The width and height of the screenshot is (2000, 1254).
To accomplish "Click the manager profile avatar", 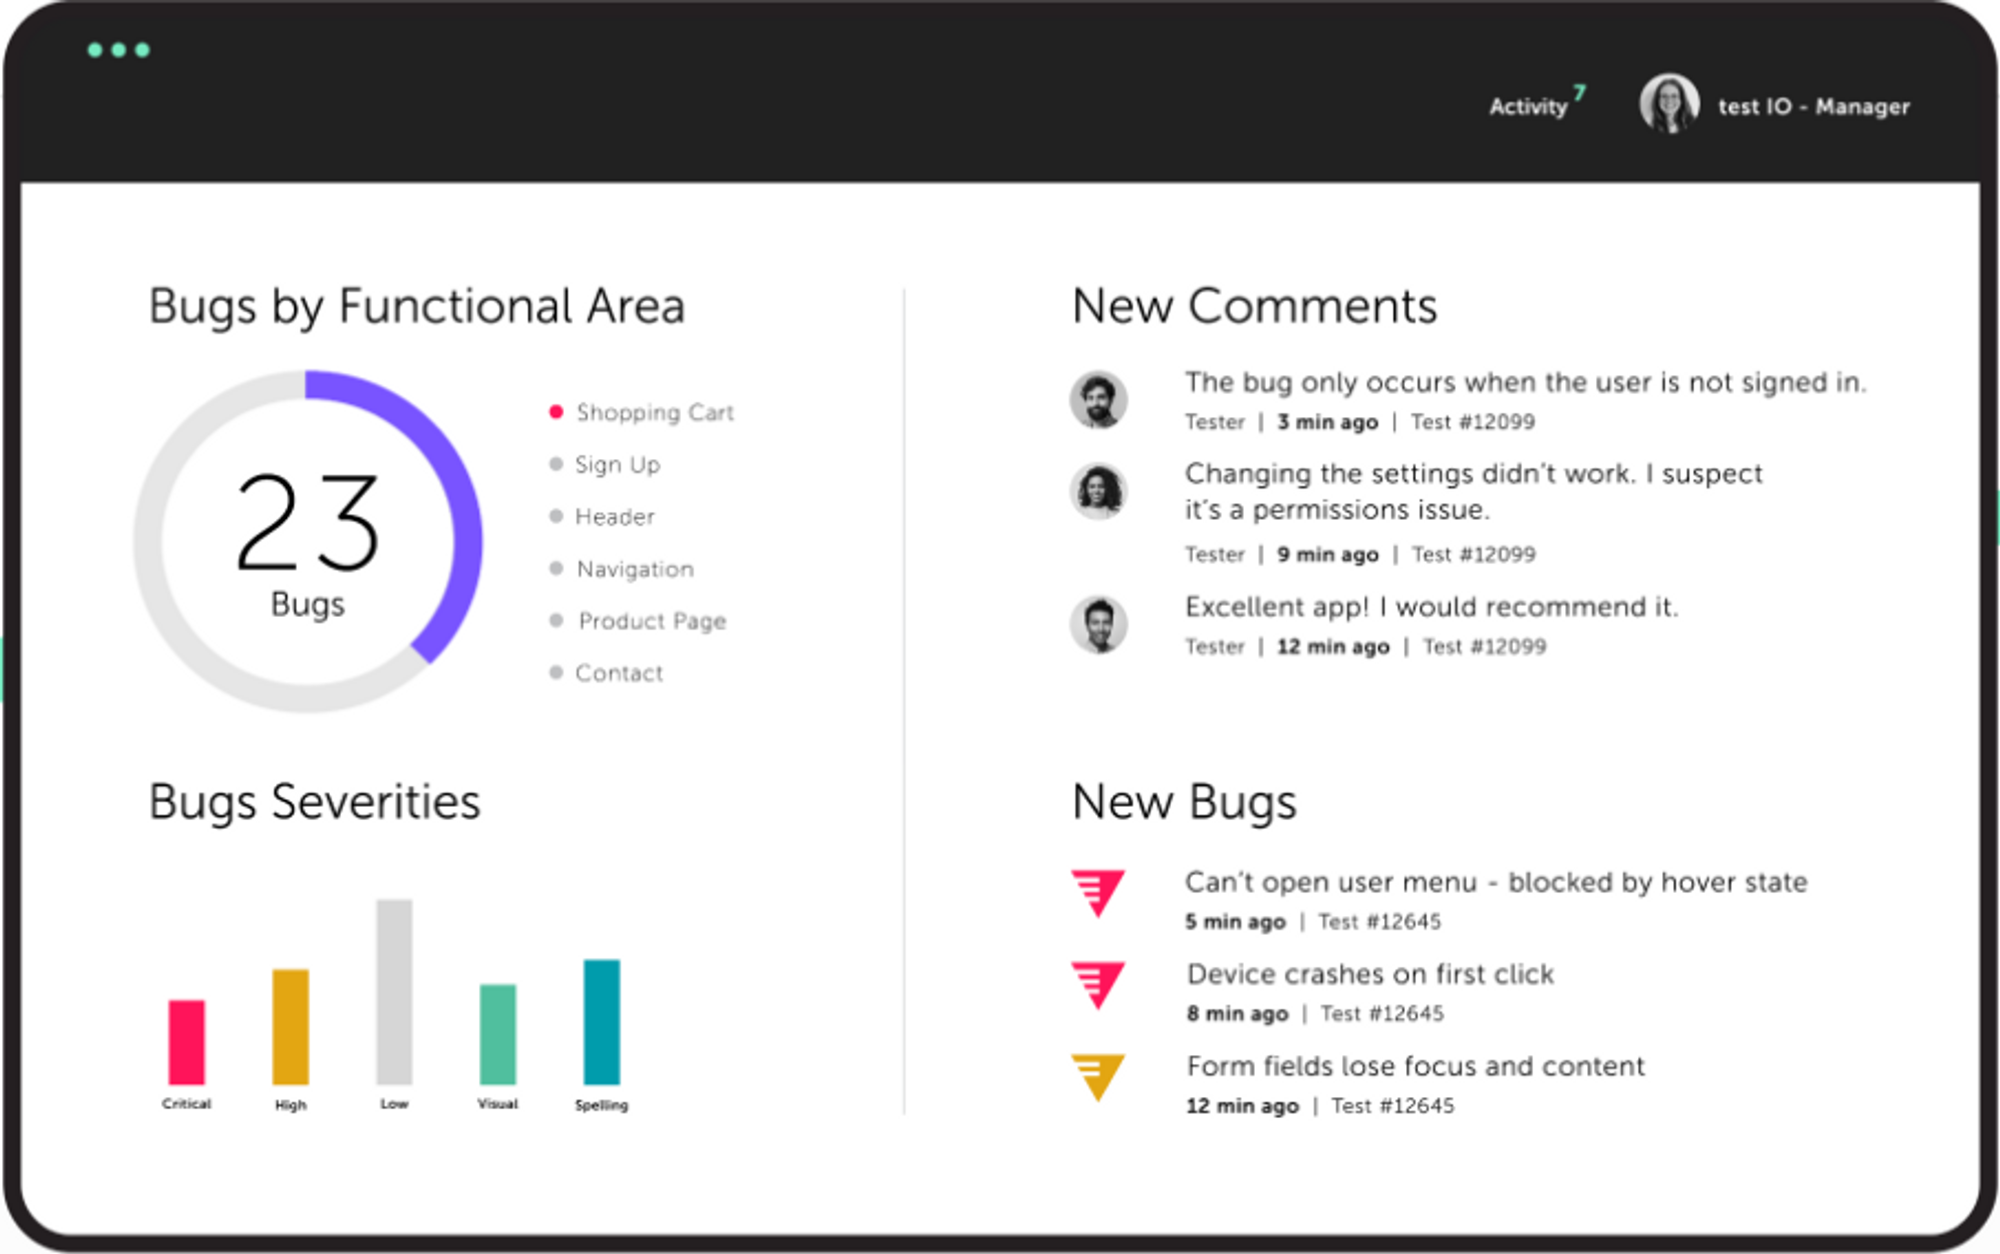I will click(1669, 104).
